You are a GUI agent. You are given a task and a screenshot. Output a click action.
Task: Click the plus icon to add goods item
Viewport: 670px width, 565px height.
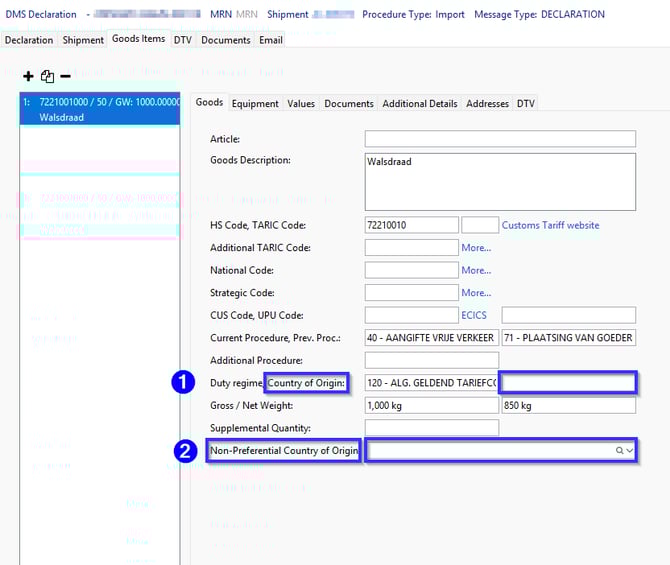pyautogui.click(x=28, y=77)
